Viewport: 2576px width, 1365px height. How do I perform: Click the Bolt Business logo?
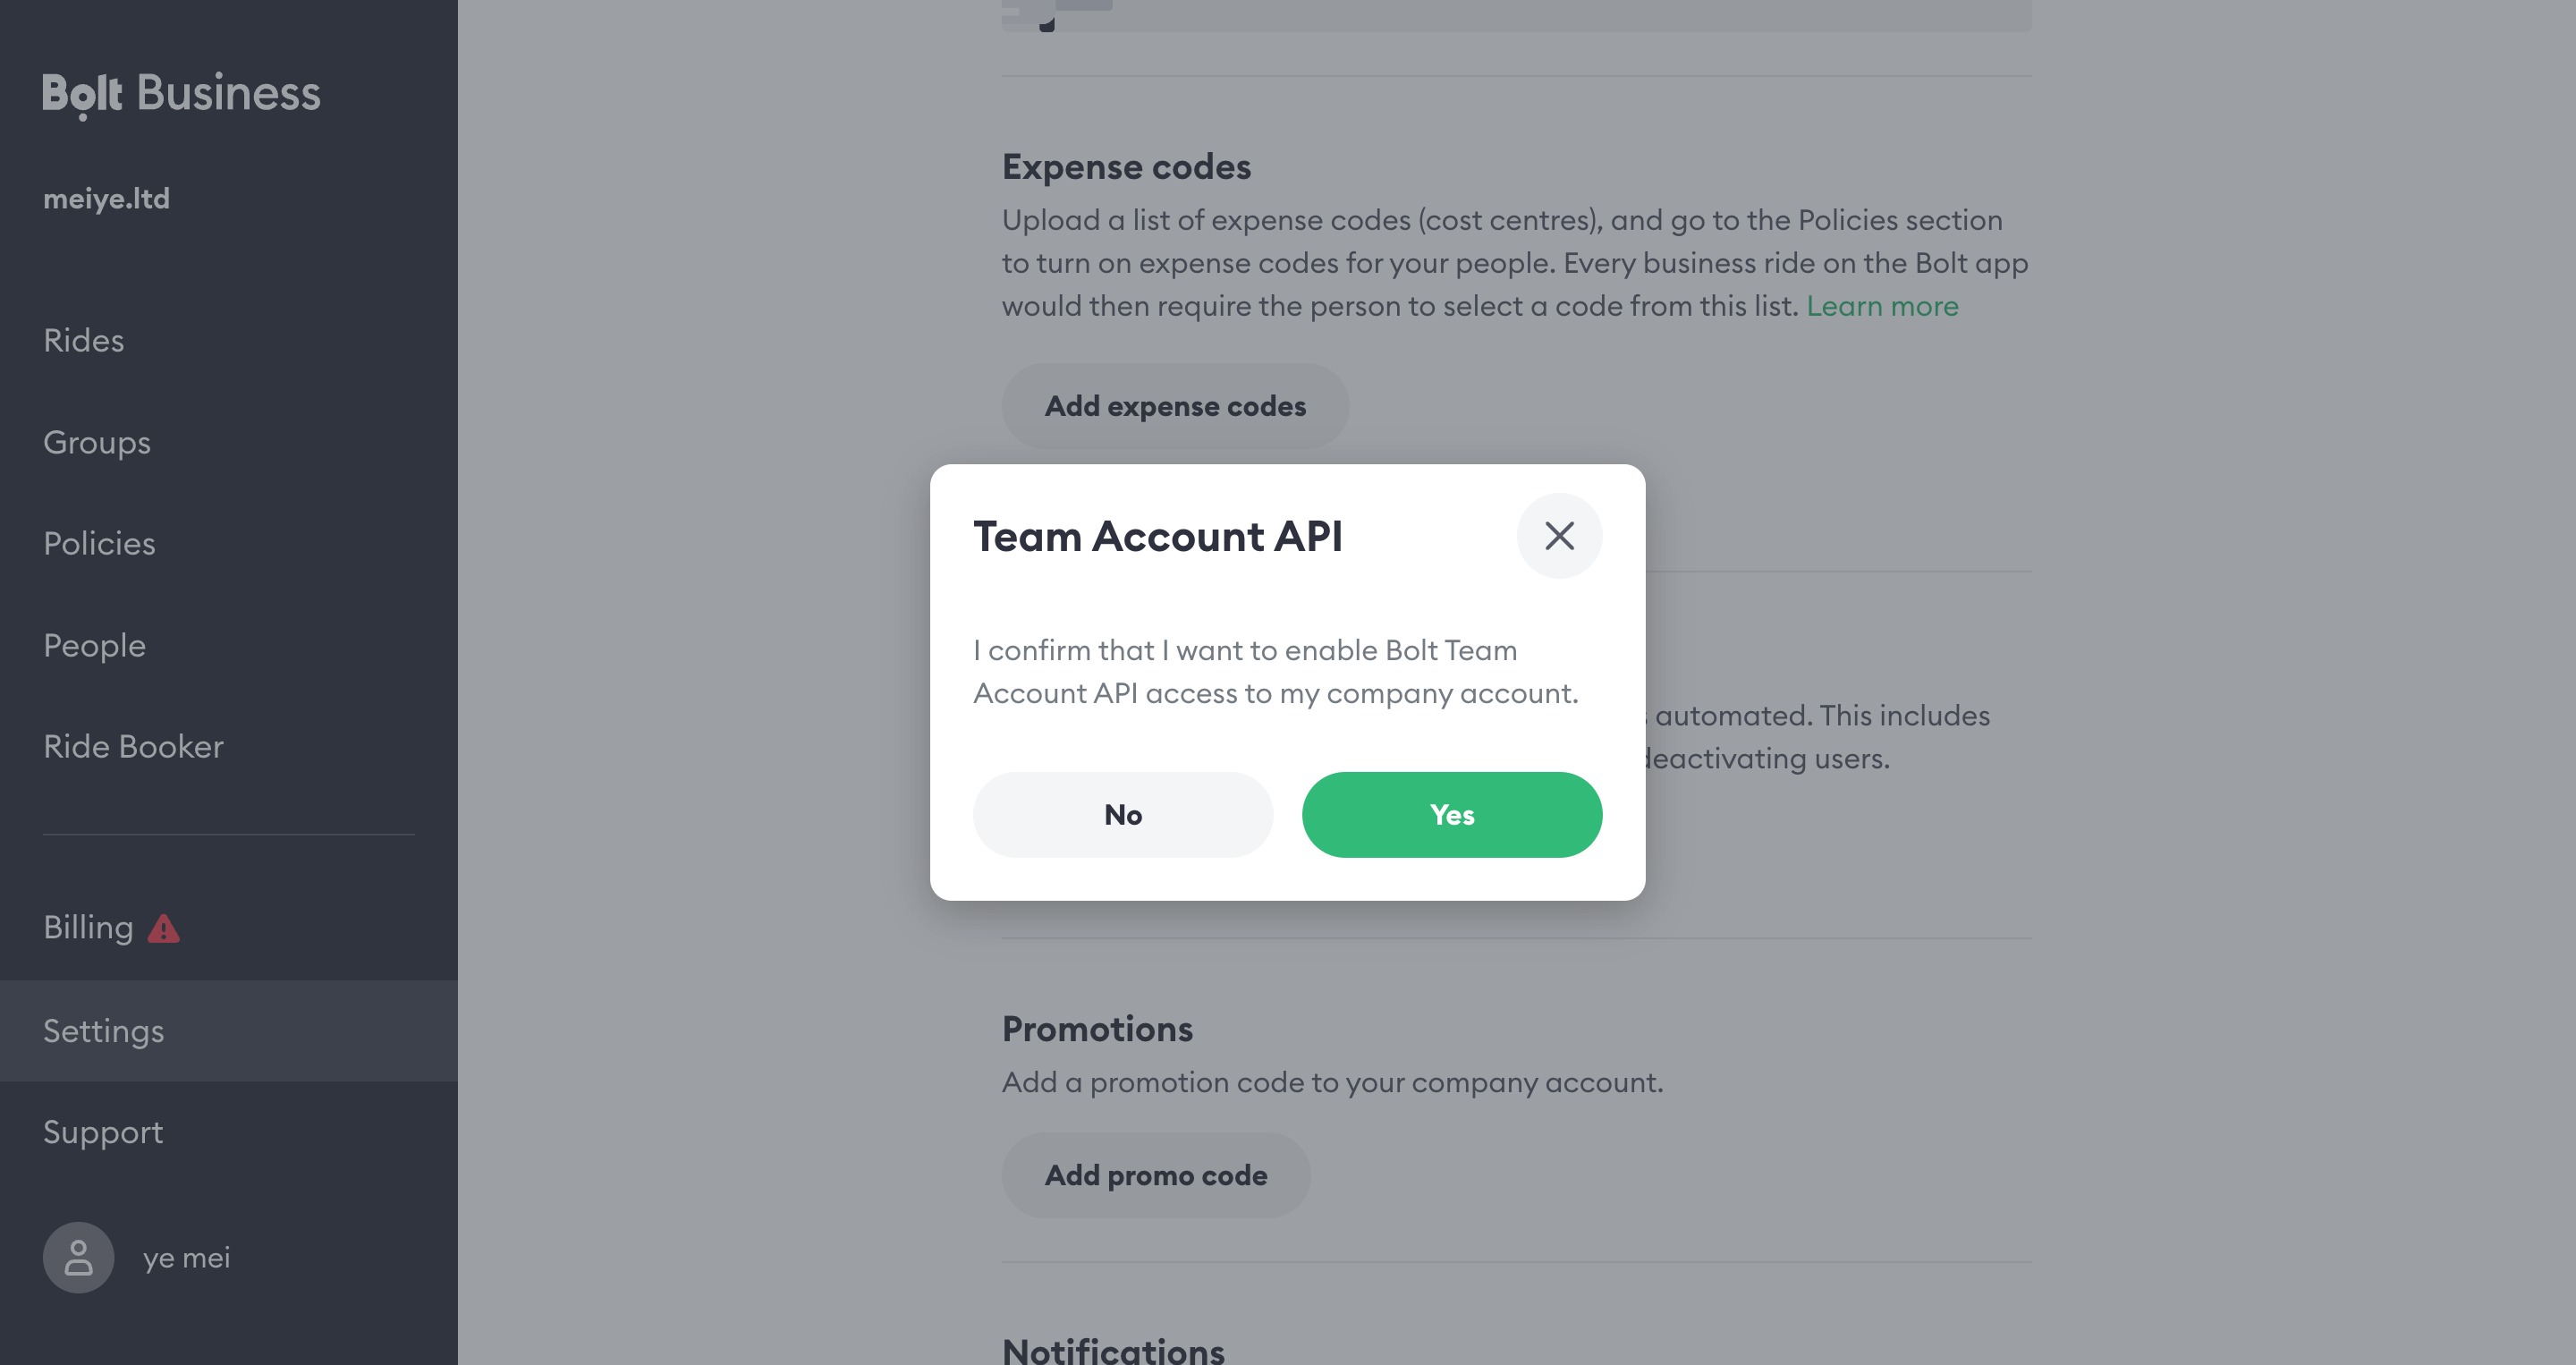[181, 94]
